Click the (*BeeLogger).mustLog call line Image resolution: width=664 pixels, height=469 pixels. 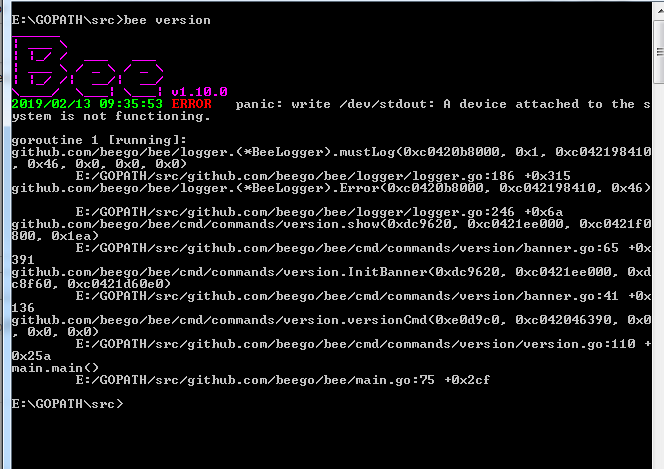pyautogui.click(x=331, y=157)
